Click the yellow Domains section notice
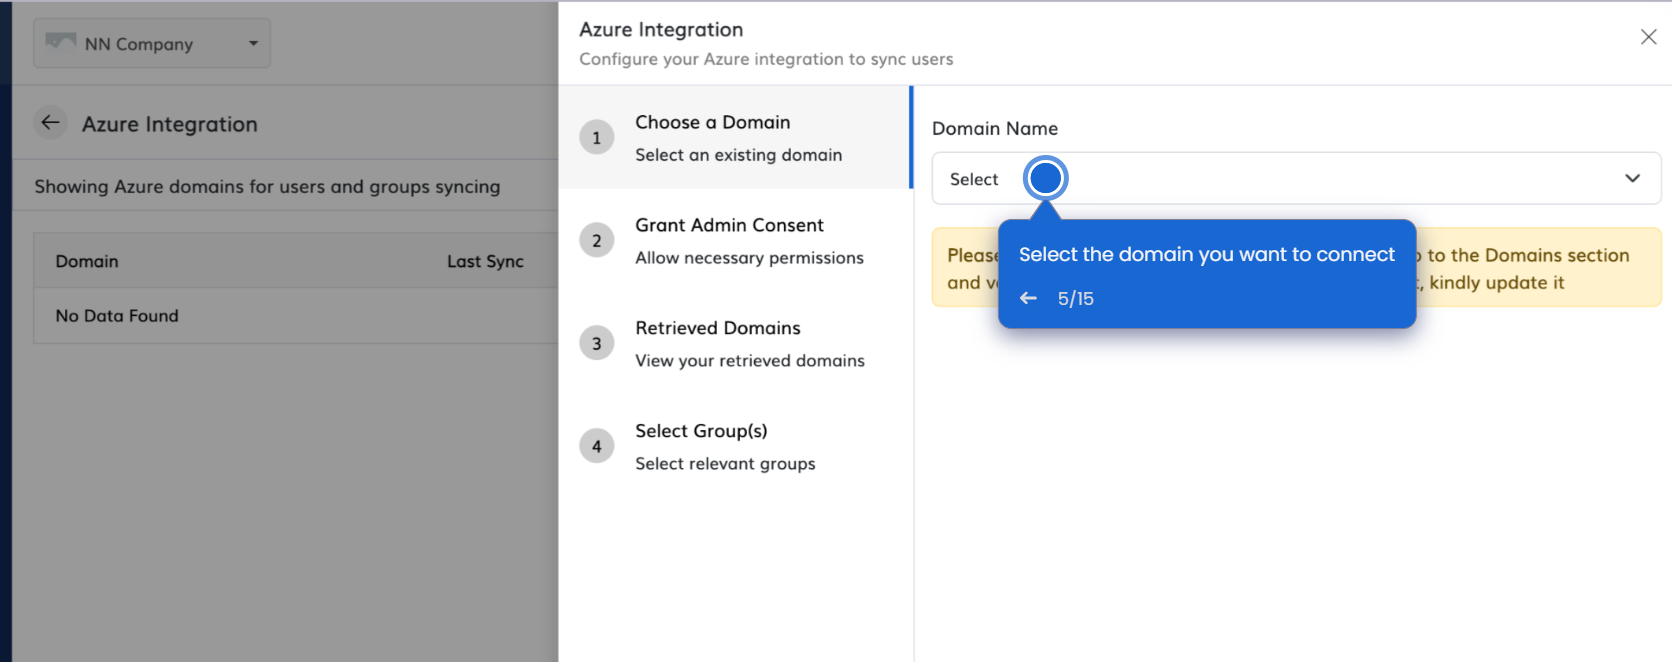Viewport: 1672px width, 662px height. tap(1540, 268)
